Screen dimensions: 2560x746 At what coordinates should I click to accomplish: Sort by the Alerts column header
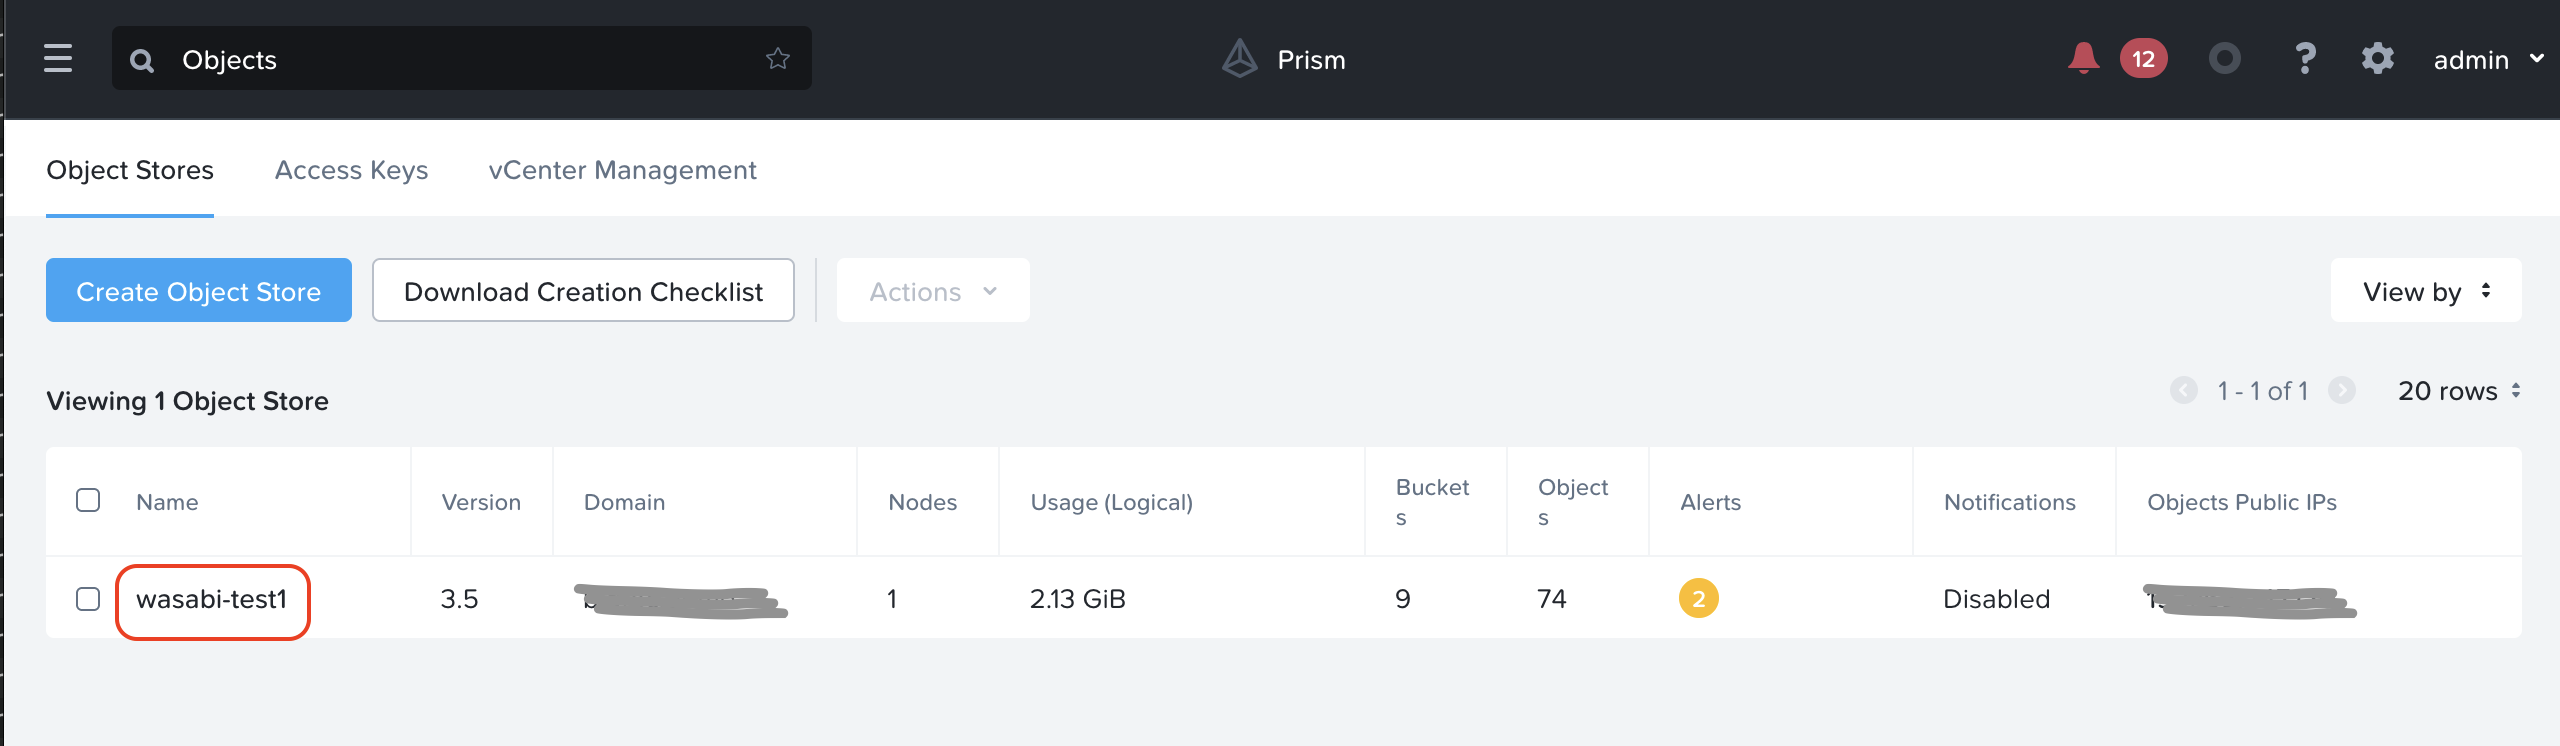1710,502
